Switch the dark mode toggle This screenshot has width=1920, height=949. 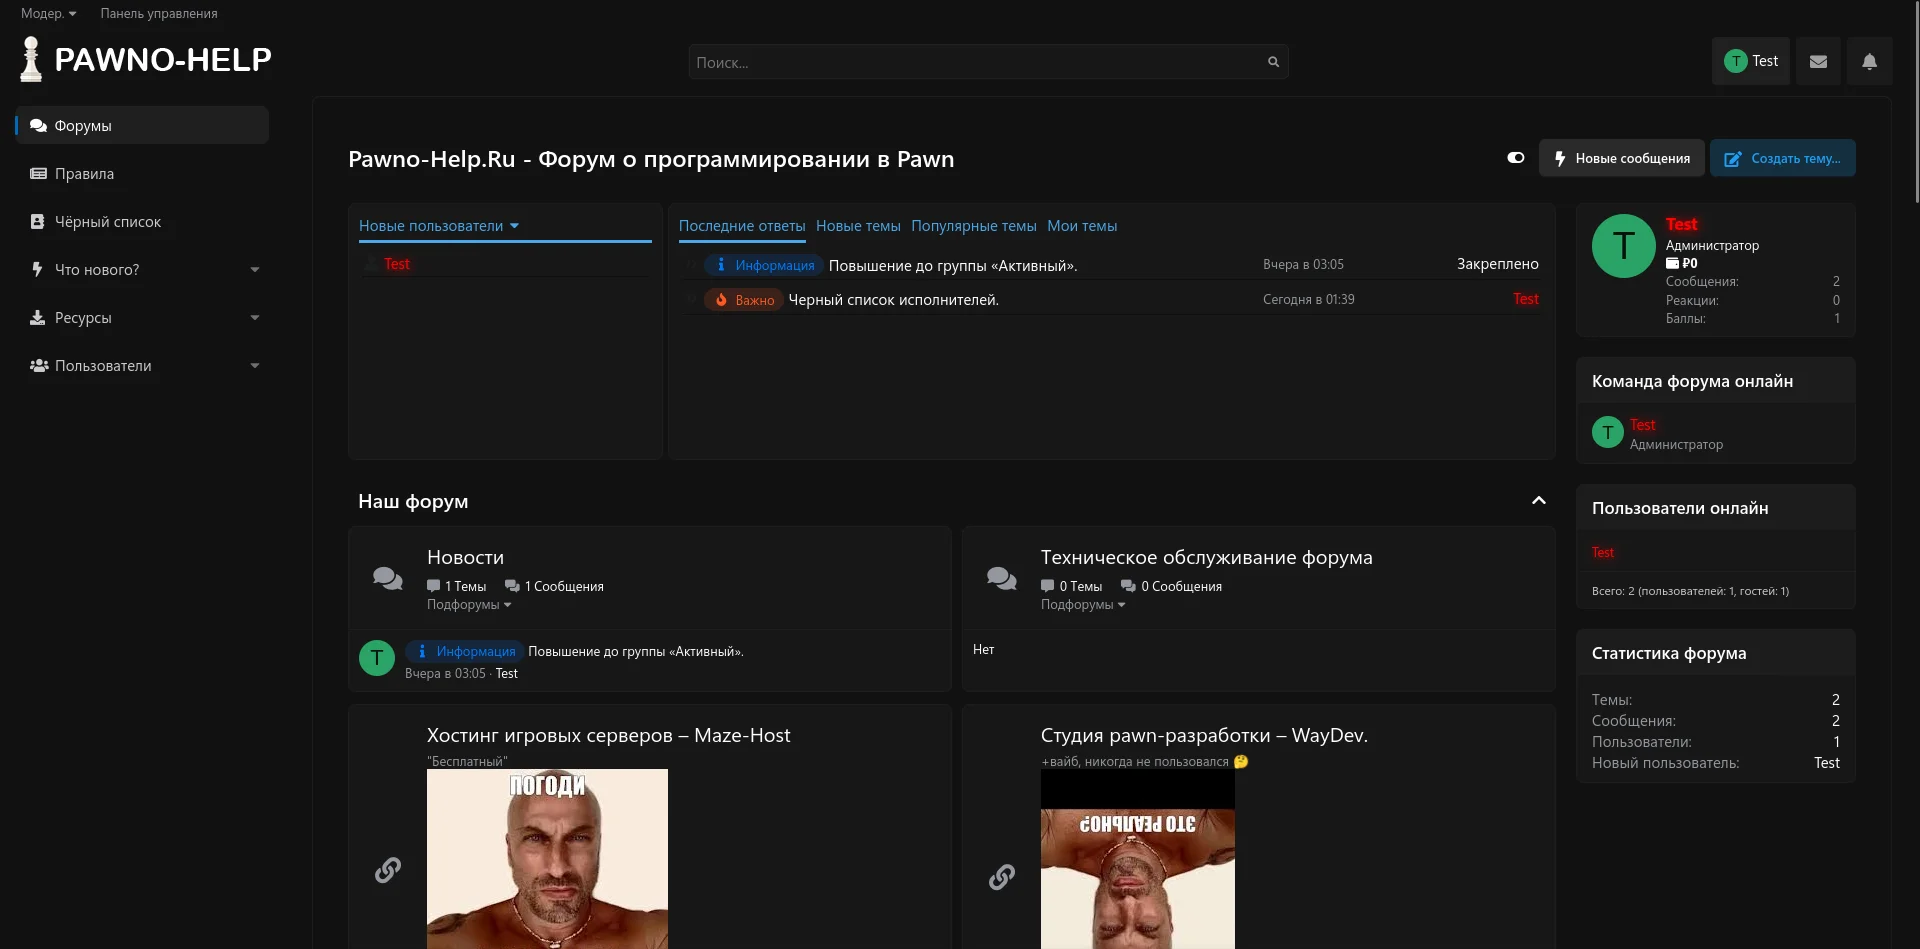[x=1515, y=158]
